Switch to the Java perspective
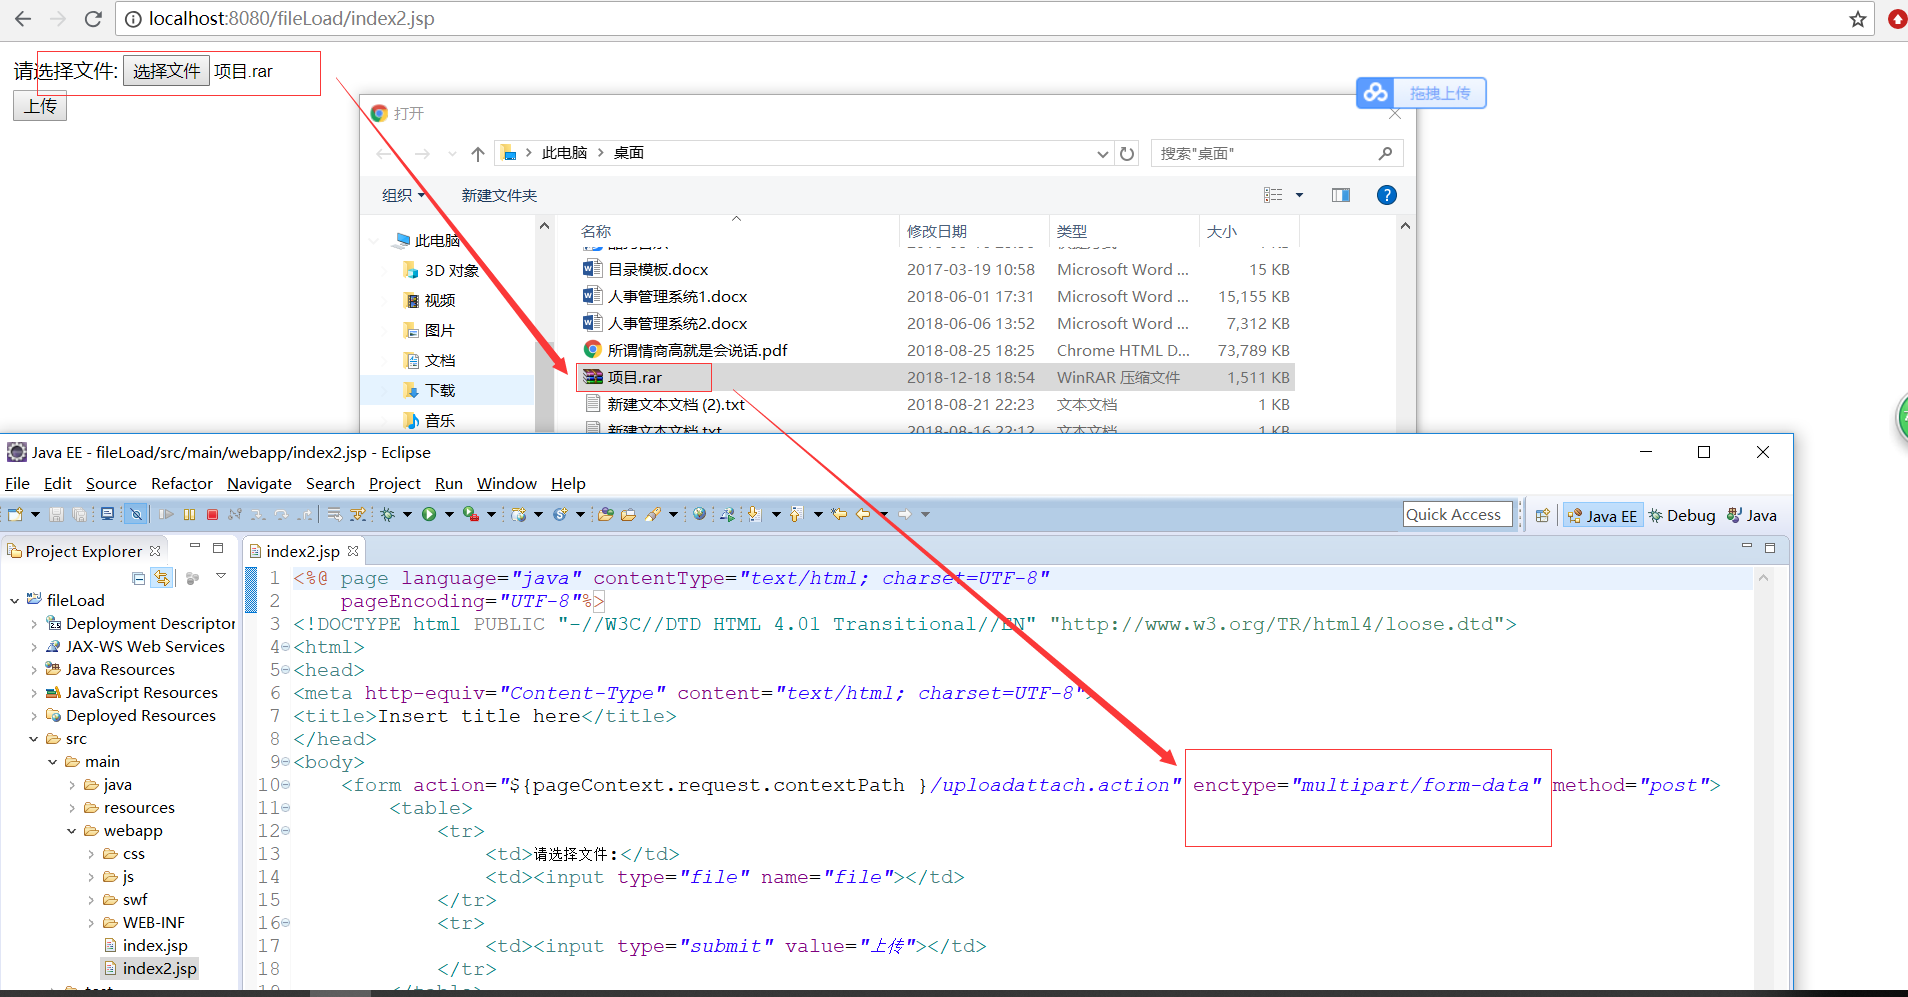Image resolution: width=1908 pixels, height=997 pixels. point(1752,515)
